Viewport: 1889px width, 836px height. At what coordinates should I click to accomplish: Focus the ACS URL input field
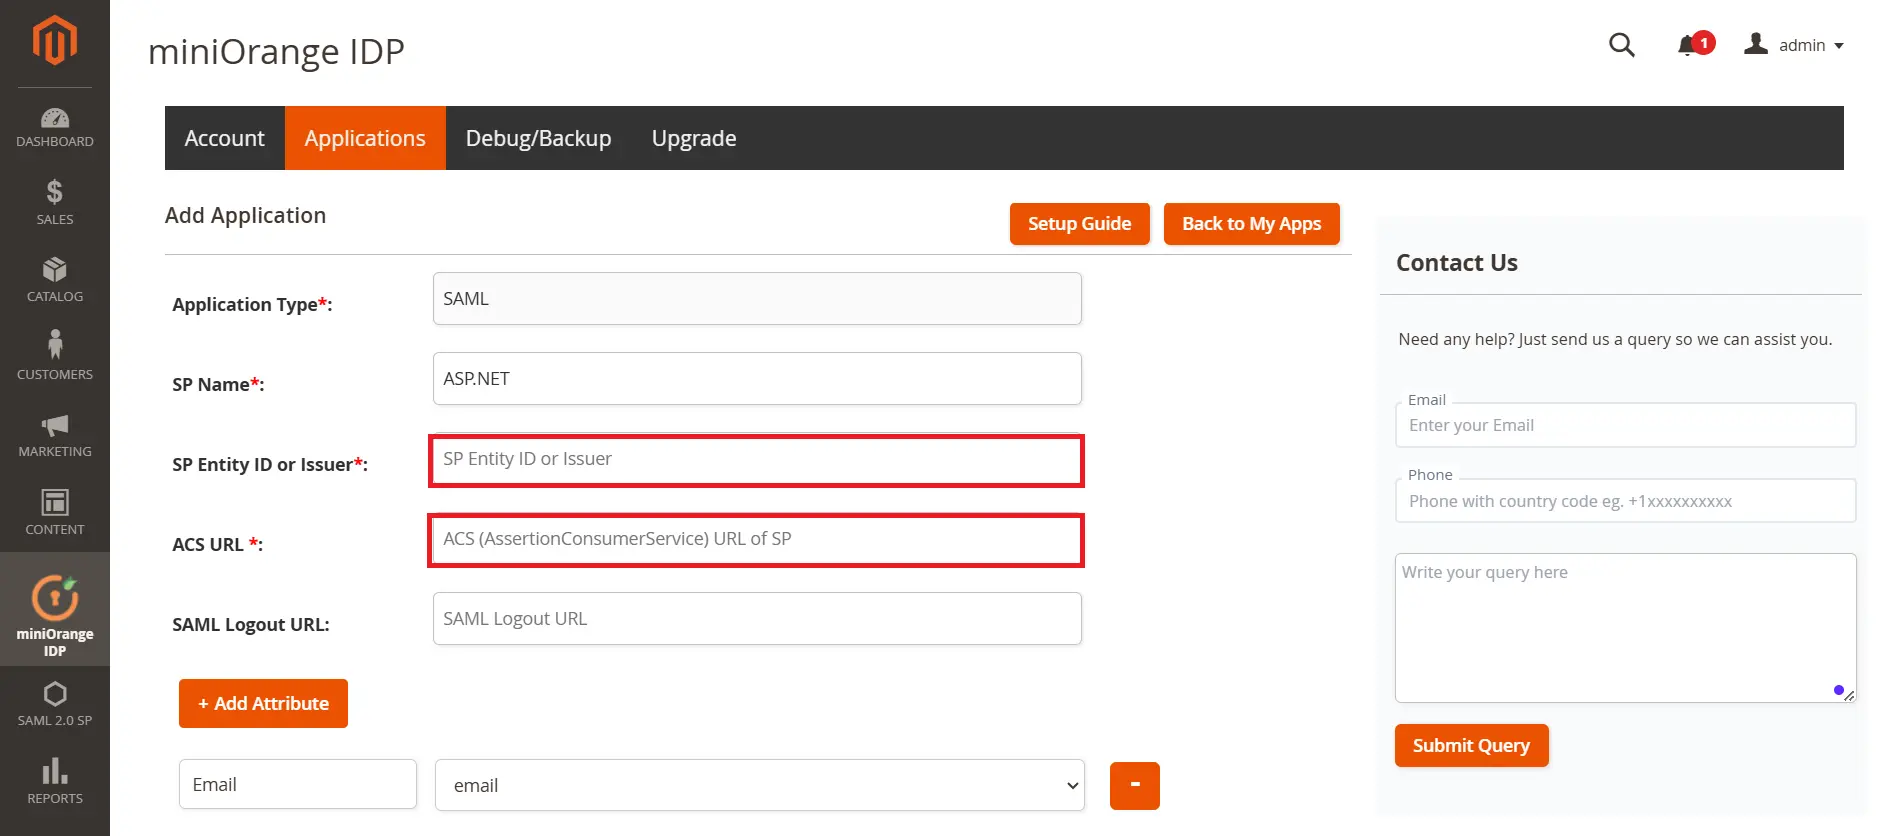pos(757,540)
